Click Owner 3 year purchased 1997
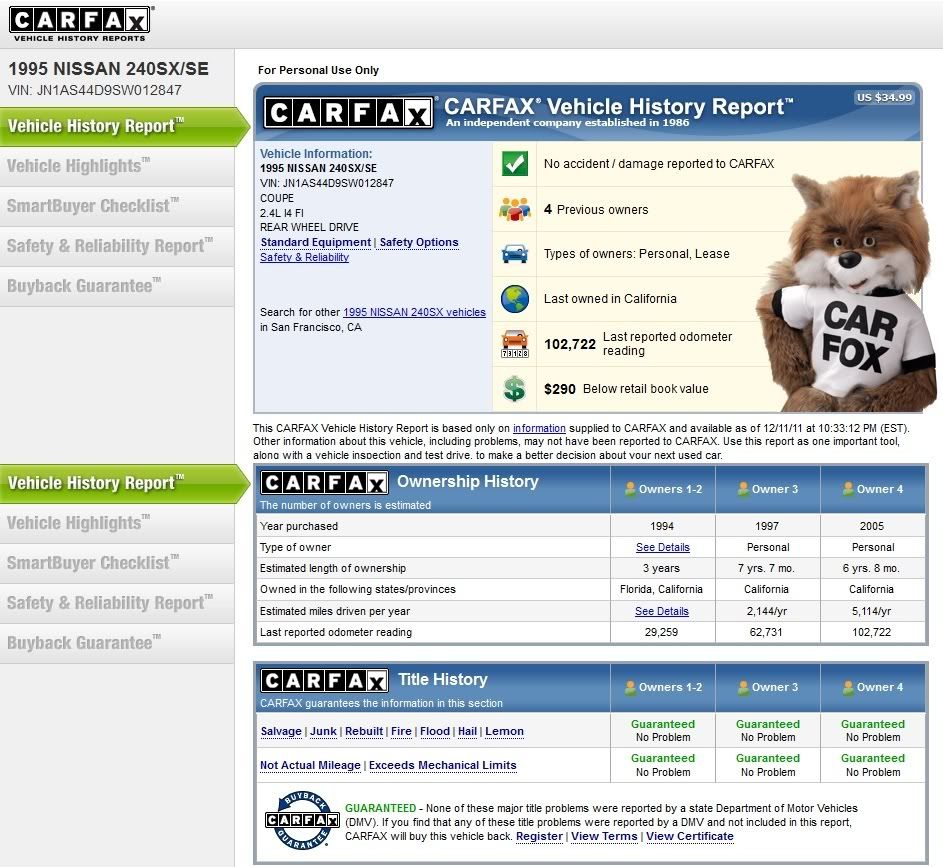 click(x=767, y=526)
